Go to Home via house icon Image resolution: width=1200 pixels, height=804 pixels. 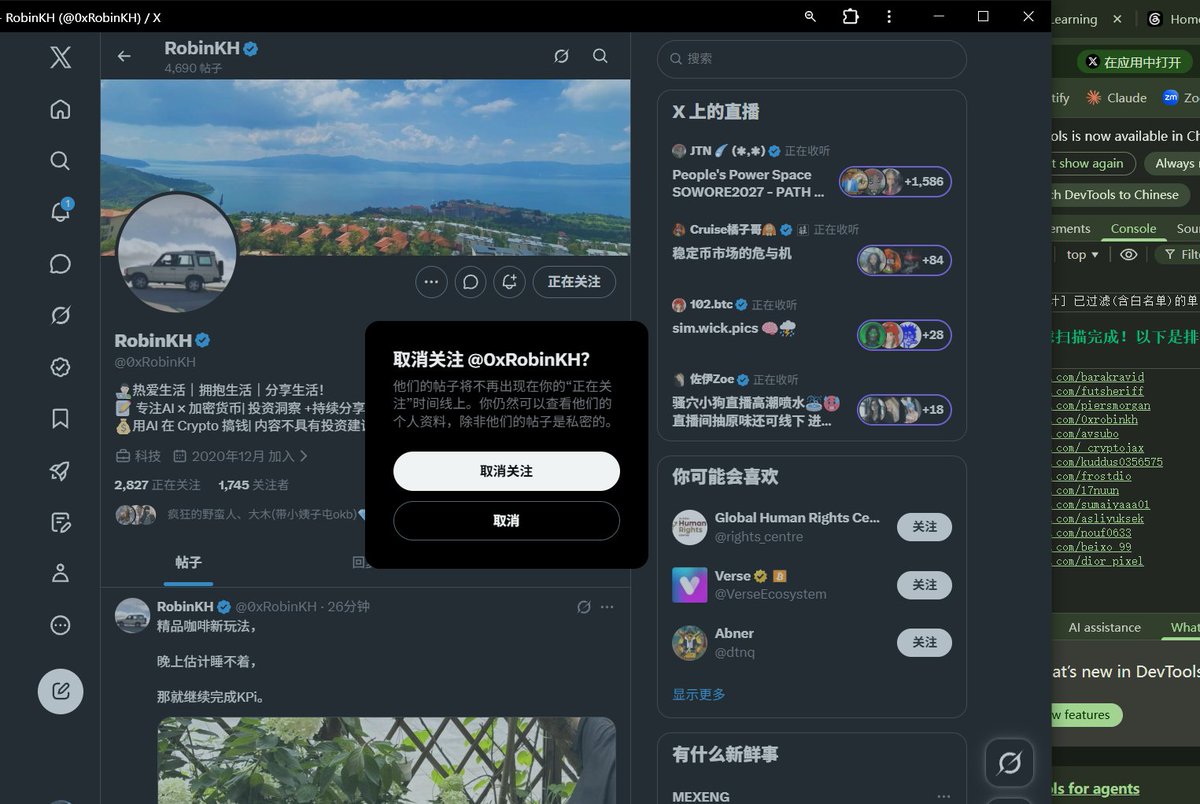(60, 109)
